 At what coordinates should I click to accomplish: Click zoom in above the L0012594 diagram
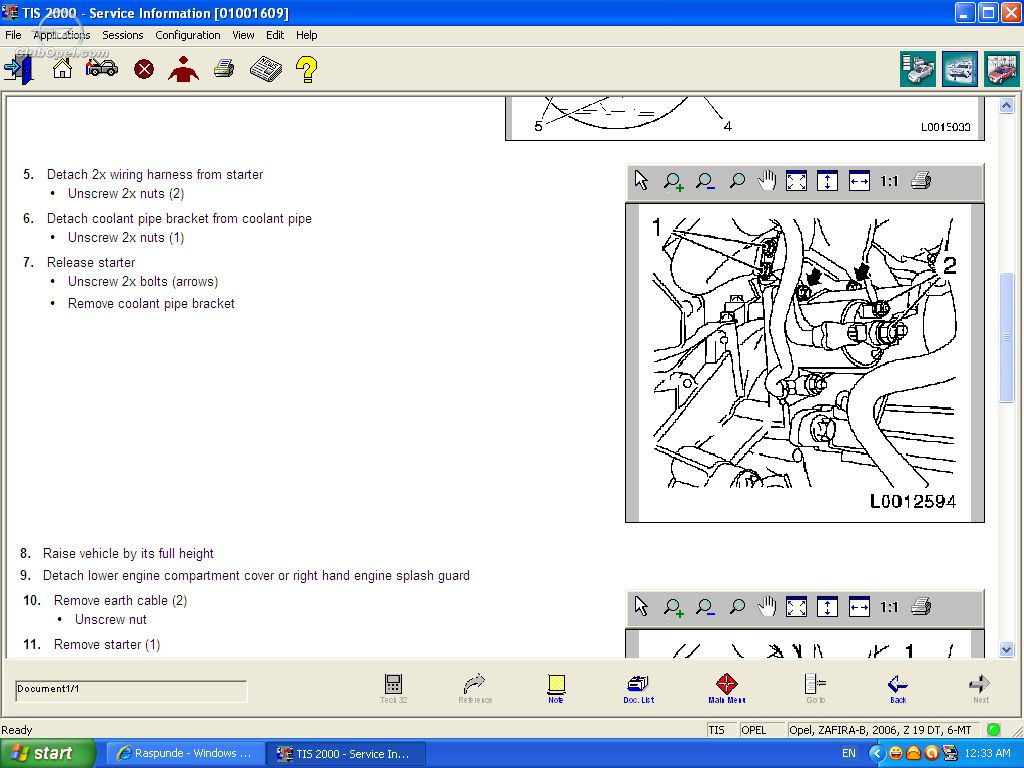click(673, 181)
